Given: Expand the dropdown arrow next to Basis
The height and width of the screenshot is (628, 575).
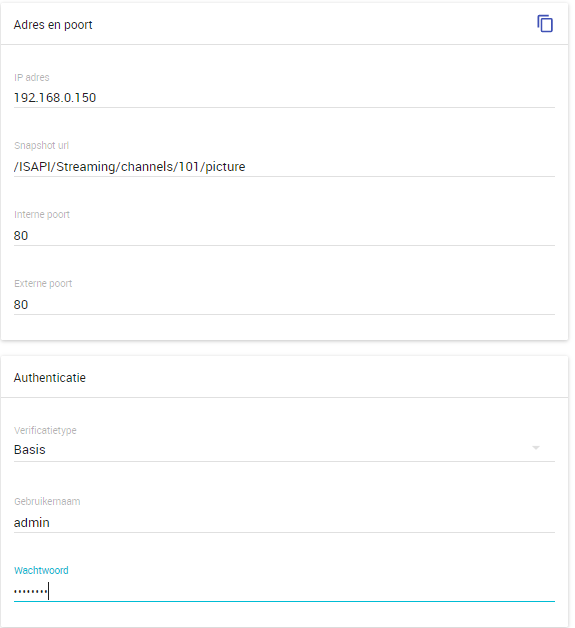Looking at the screenshot, I should click(x=536, y=448).
